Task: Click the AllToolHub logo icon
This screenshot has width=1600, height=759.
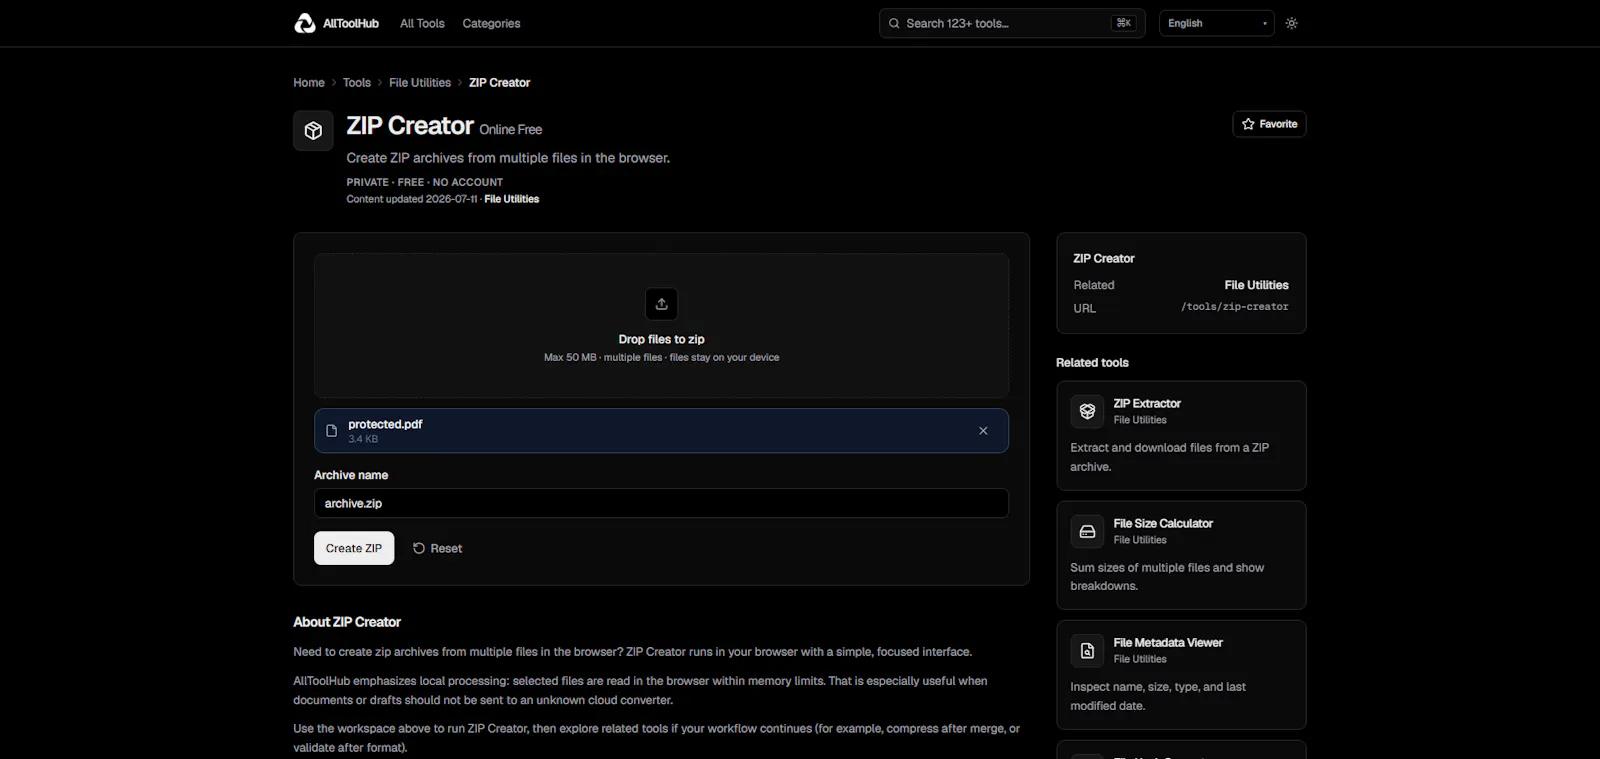Action: 304,23
